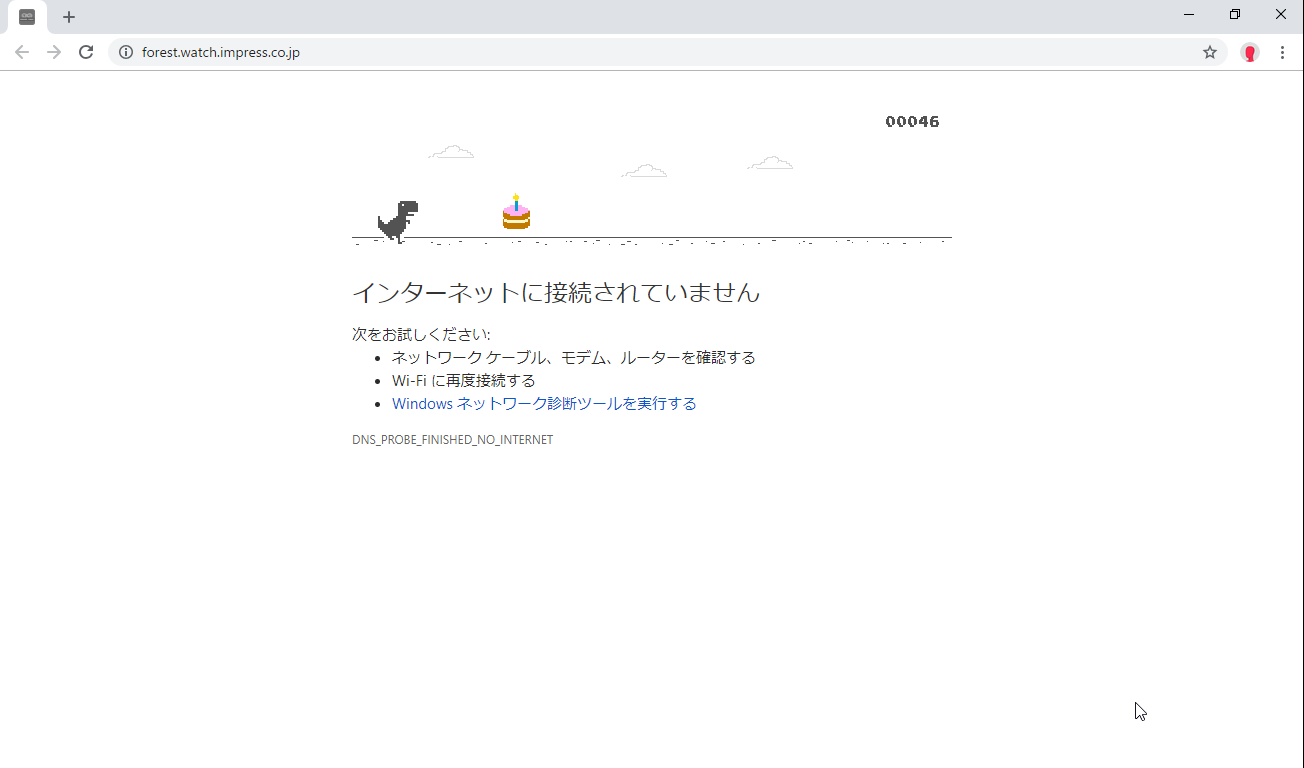This screenshot has height=768, width=1304.
Task: Click the T-Rex dinosaur in the game
Action: tap(397, 222)
